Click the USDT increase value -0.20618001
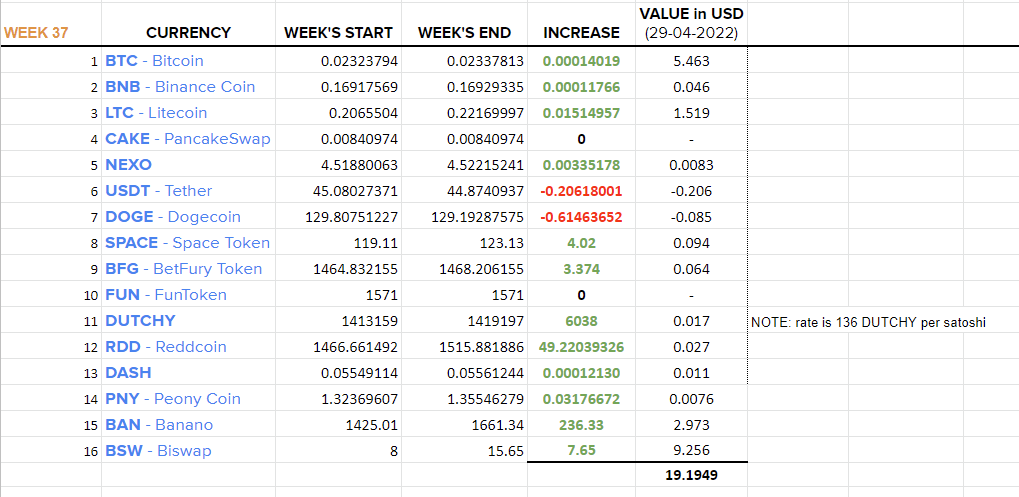The height and width of the screenshot is (497, 1019). (581, 191)
